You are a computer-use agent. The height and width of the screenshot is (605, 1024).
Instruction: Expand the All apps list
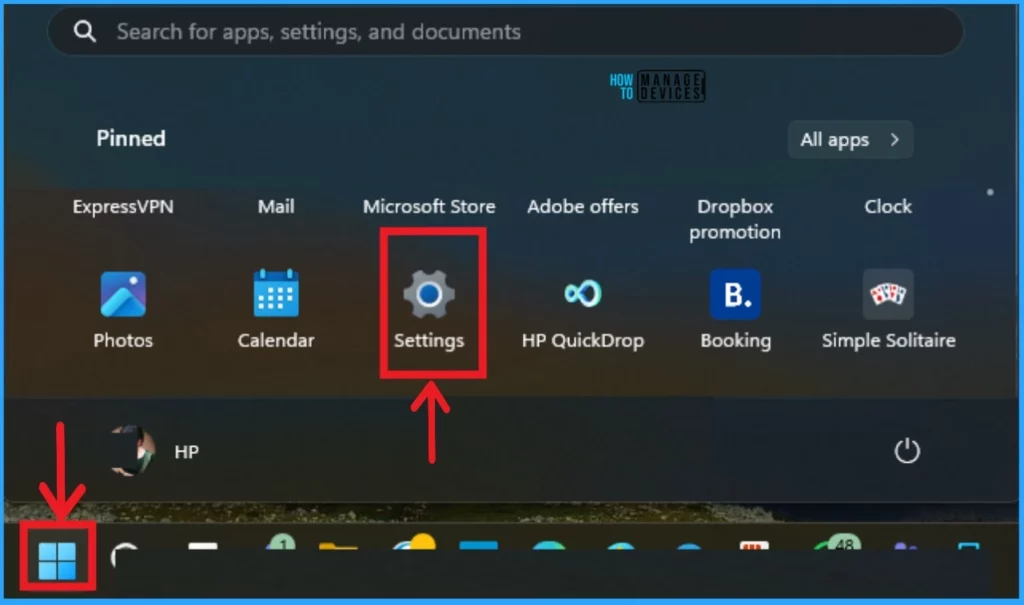pos(850,139)
